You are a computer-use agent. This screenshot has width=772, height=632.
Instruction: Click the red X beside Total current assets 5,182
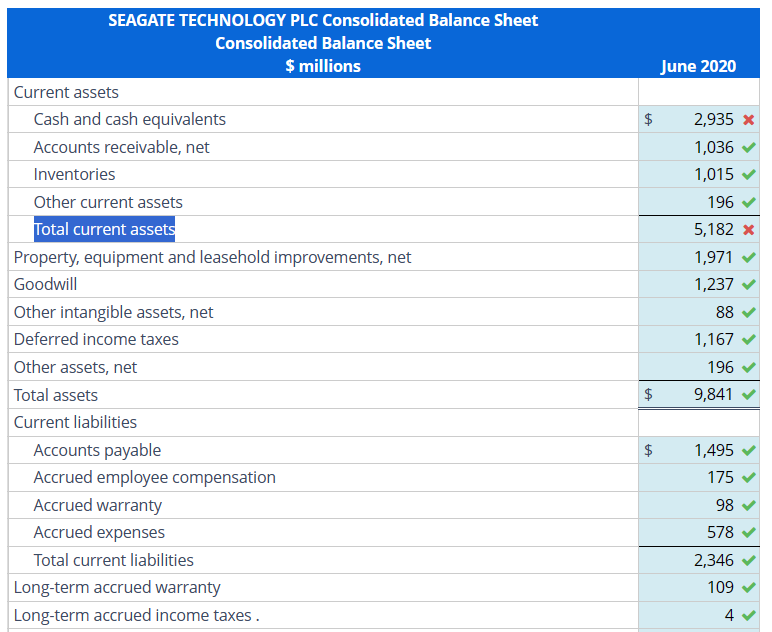click(748, 229)
